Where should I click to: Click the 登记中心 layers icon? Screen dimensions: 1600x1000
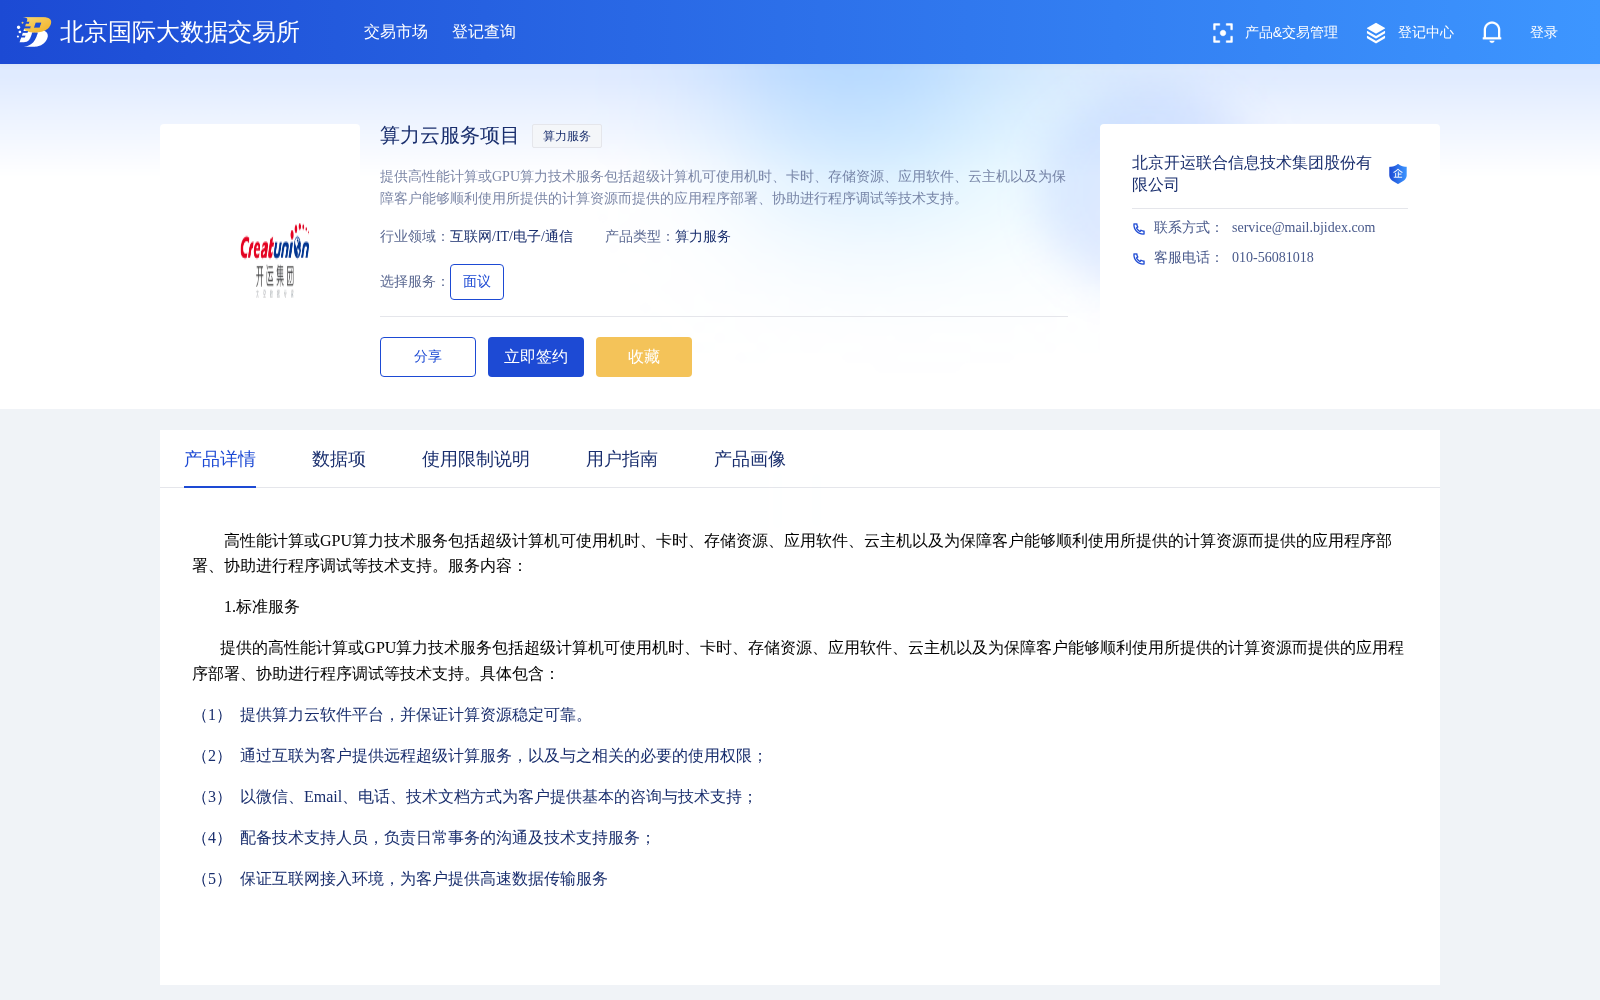pyautogui.click(x=1376, y=33)
